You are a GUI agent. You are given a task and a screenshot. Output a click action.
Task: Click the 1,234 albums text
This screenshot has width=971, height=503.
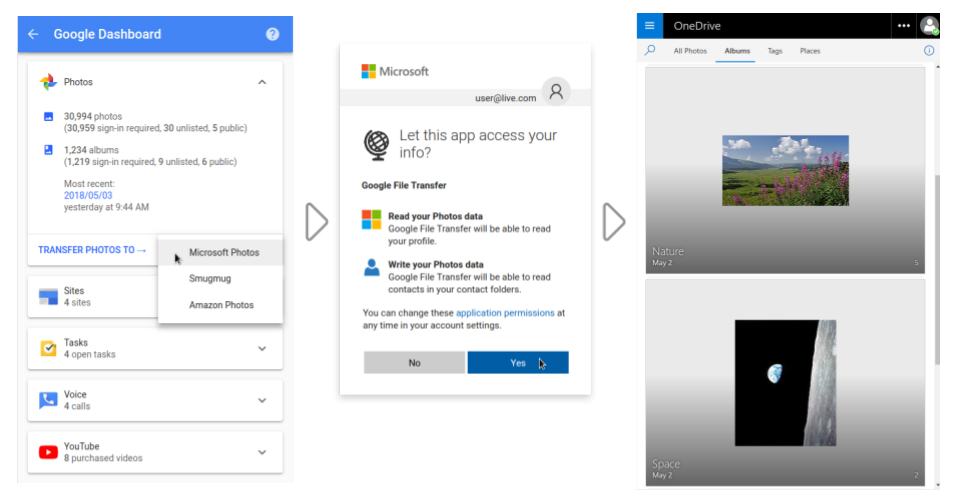tap(91, 150)
